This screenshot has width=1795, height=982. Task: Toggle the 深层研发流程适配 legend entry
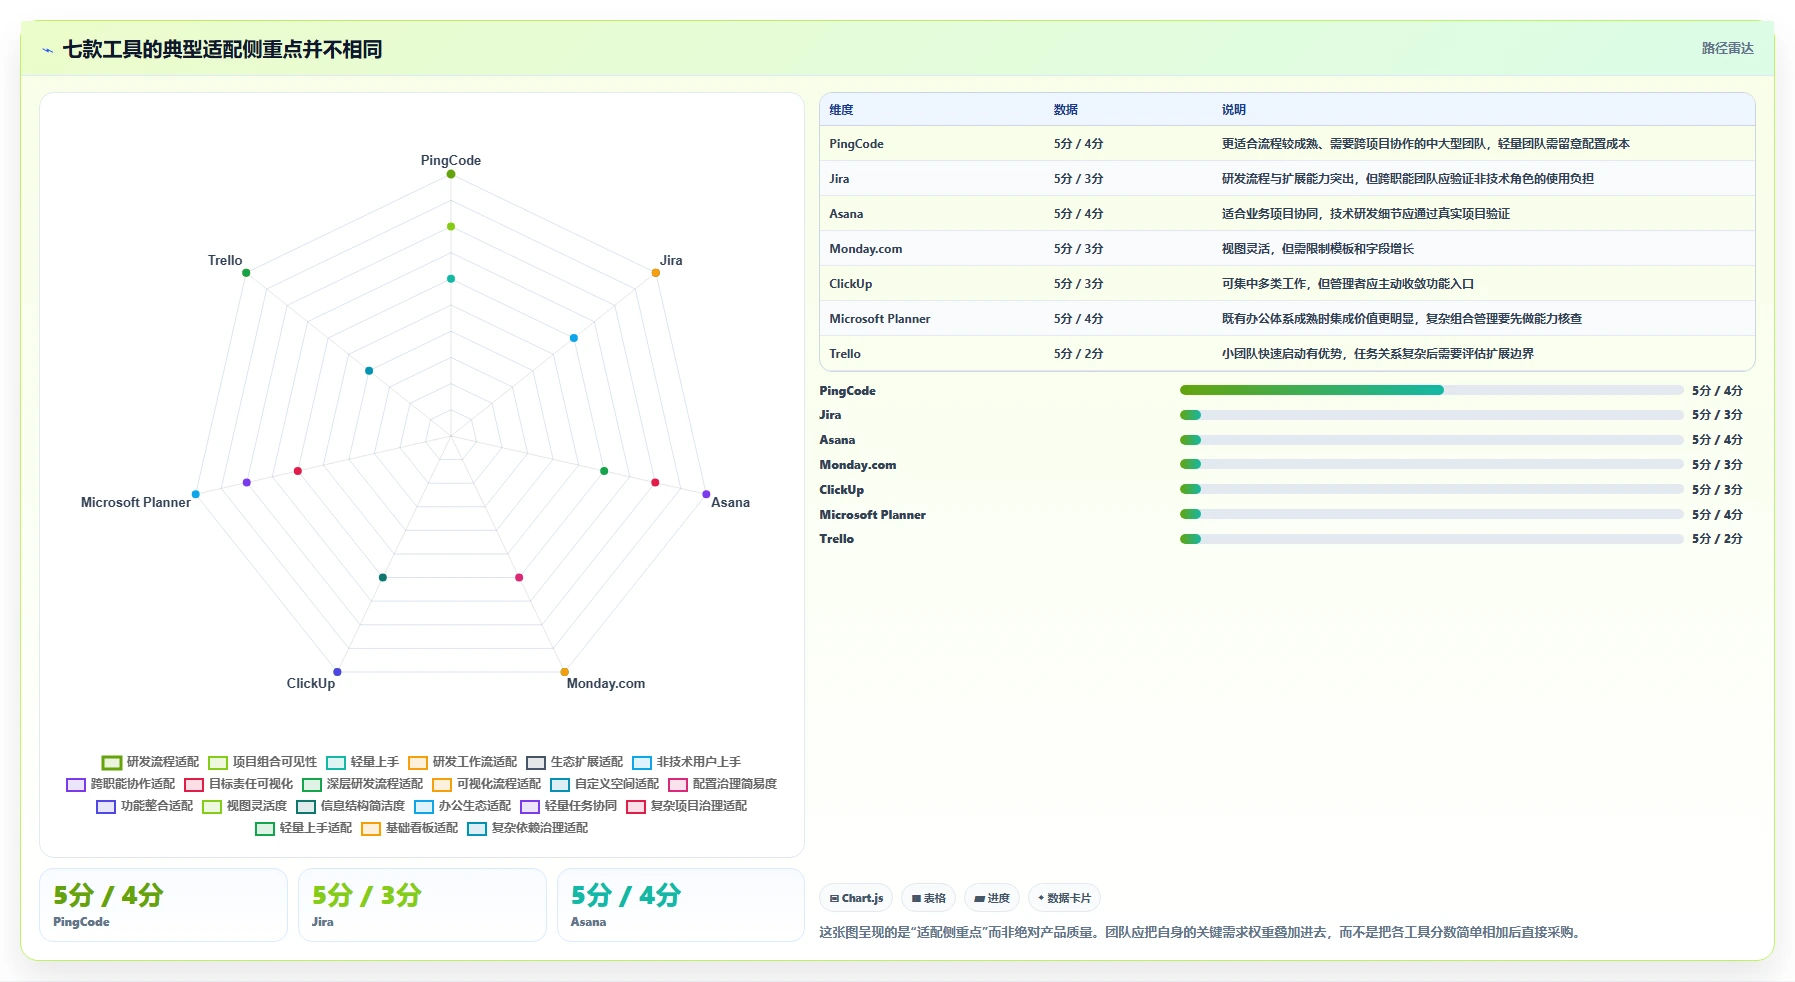point(363,784)
